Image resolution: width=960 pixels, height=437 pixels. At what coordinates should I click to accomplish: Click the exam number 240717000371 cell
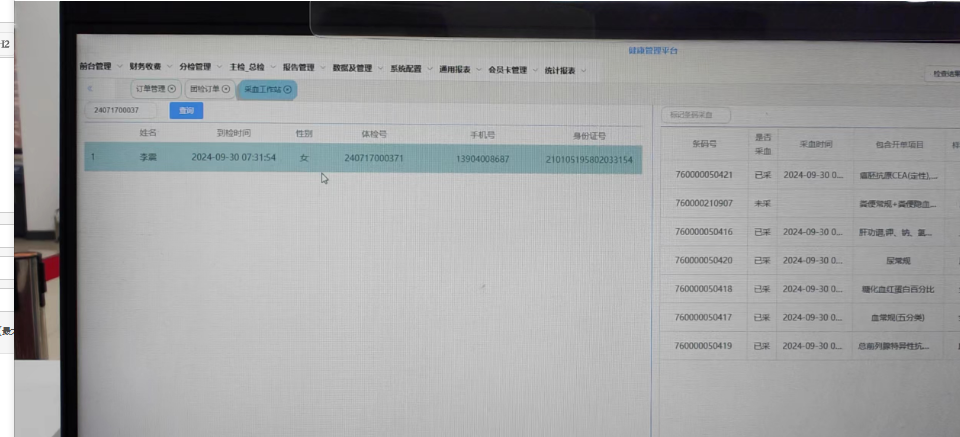(x=373, y=159)
